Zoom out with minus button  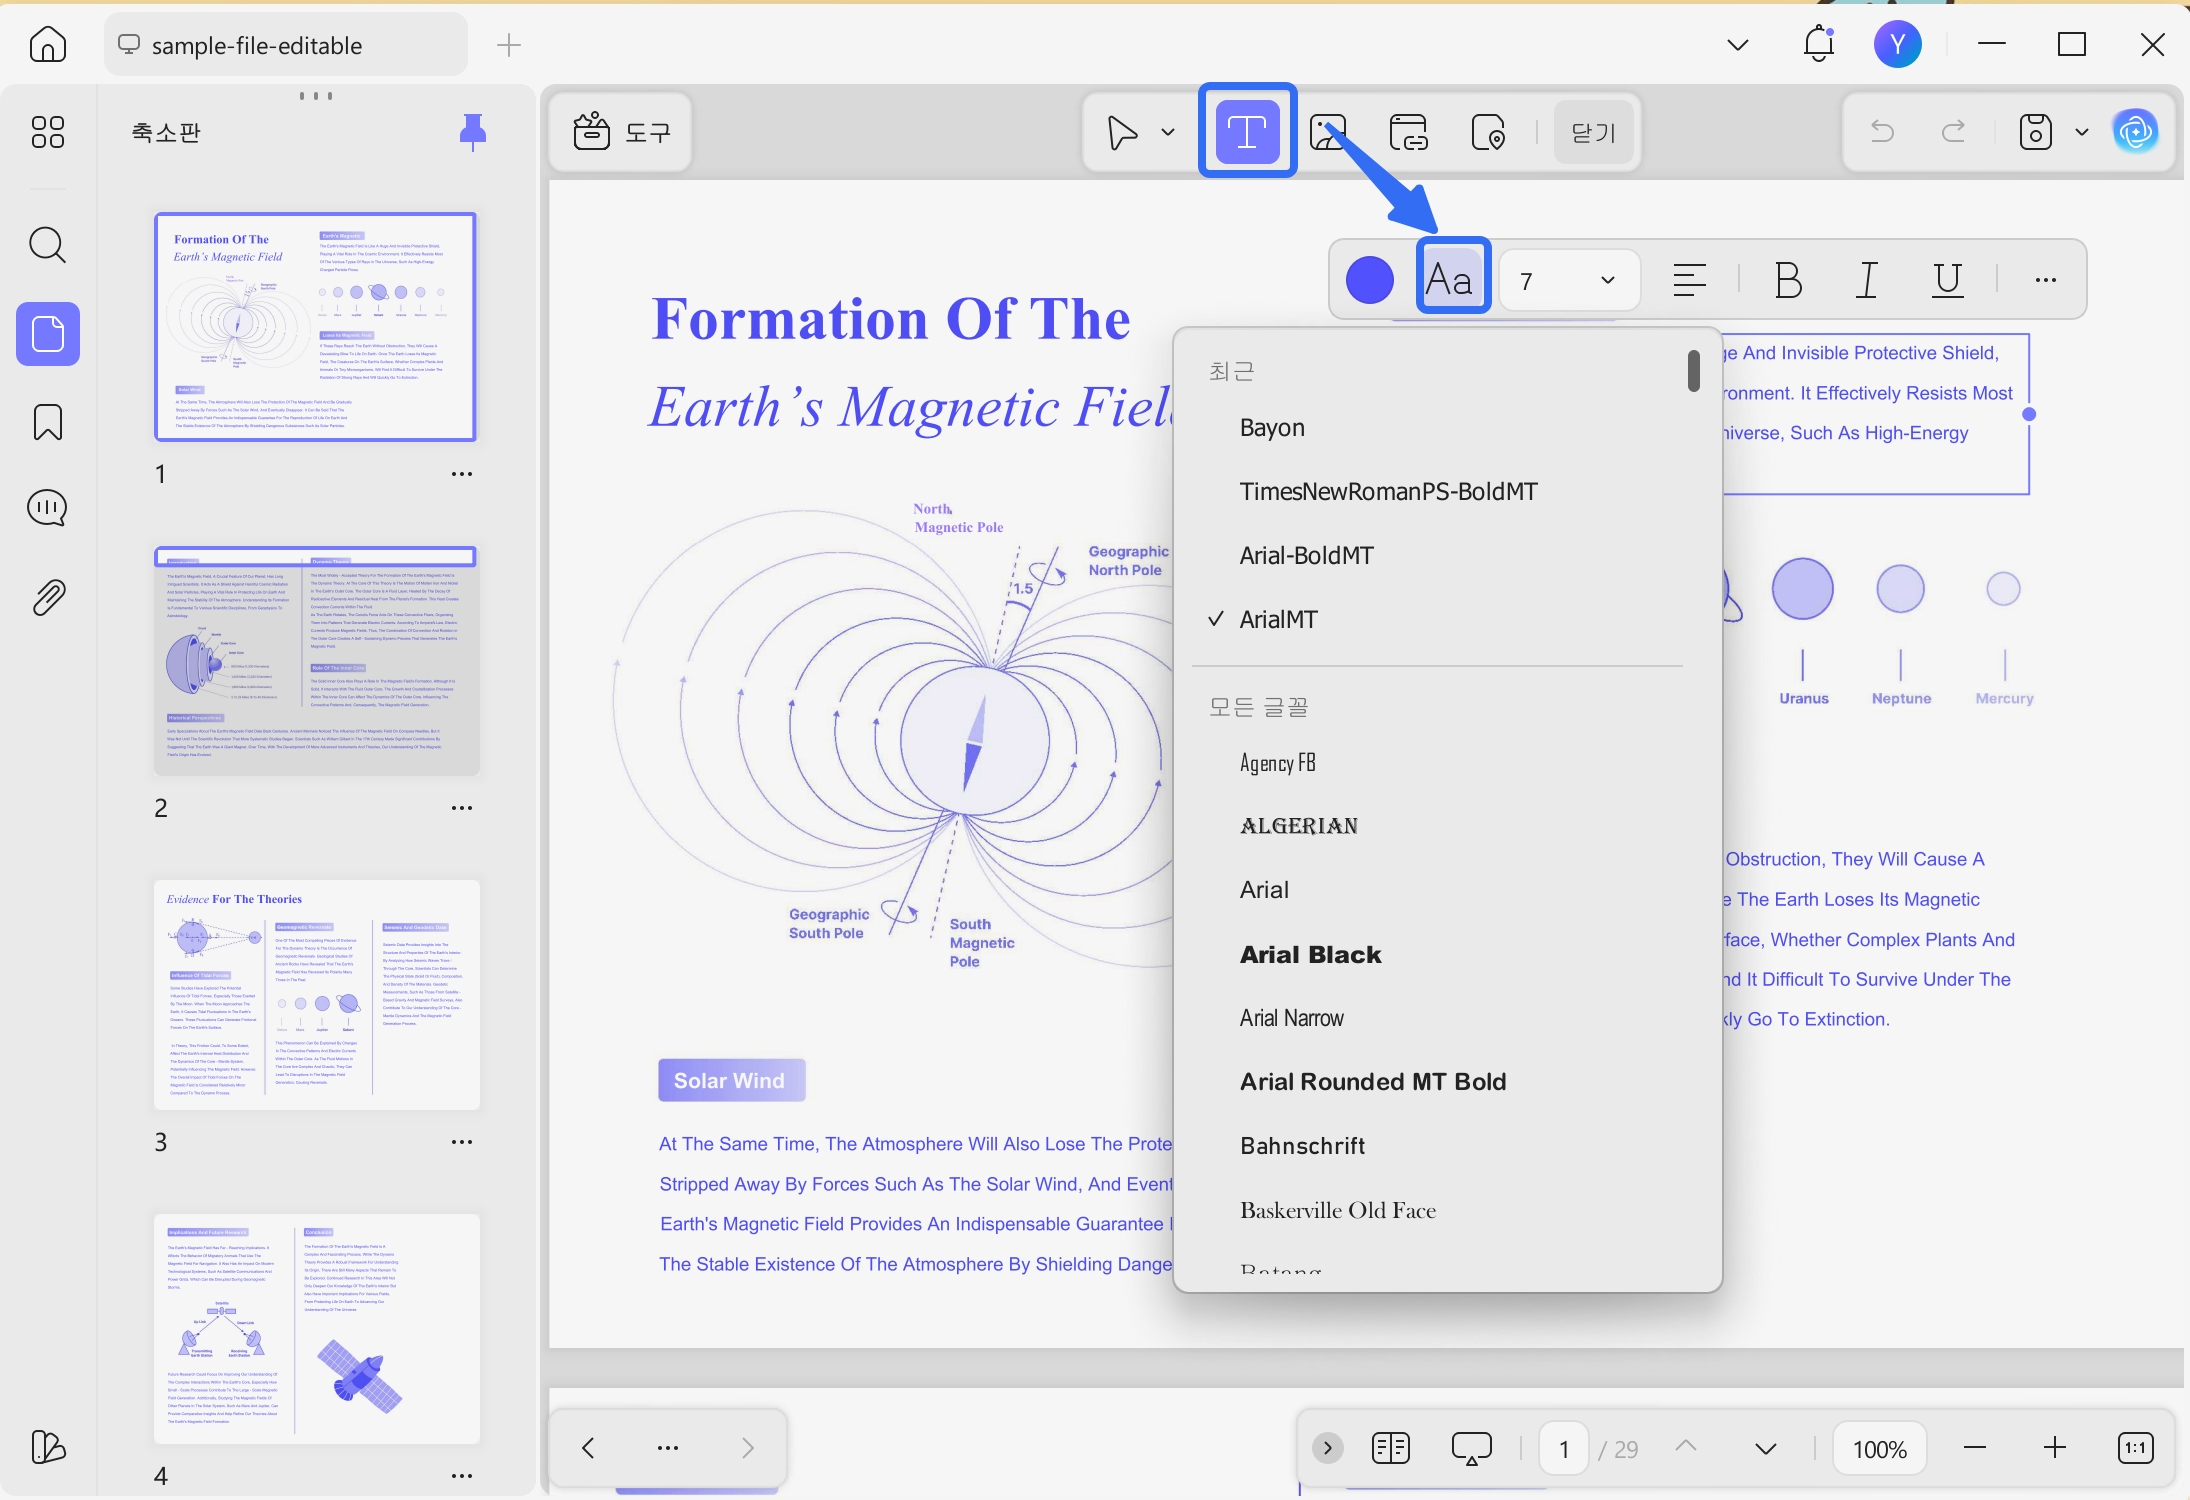point(1975,1448)
